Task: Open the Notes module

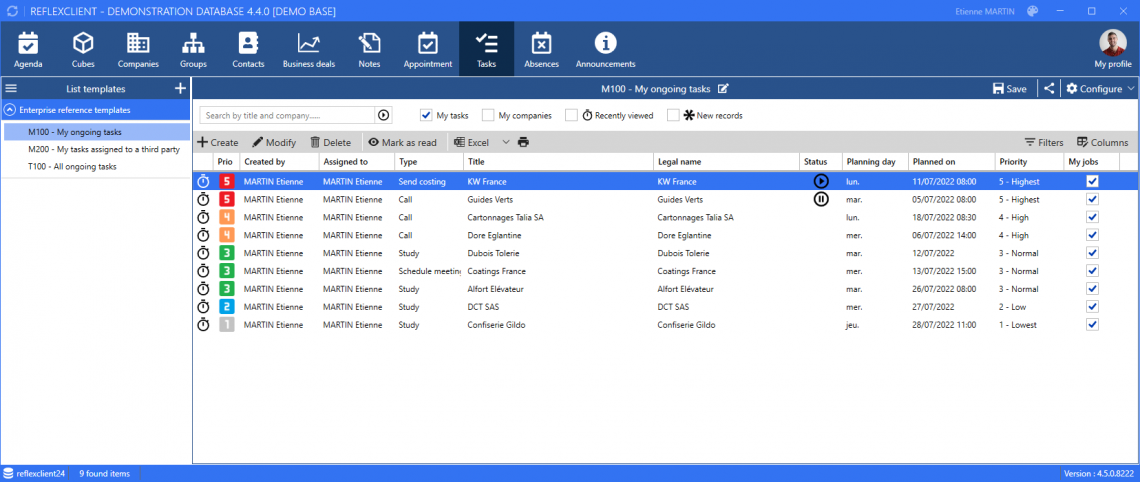Action: point(369,49)
